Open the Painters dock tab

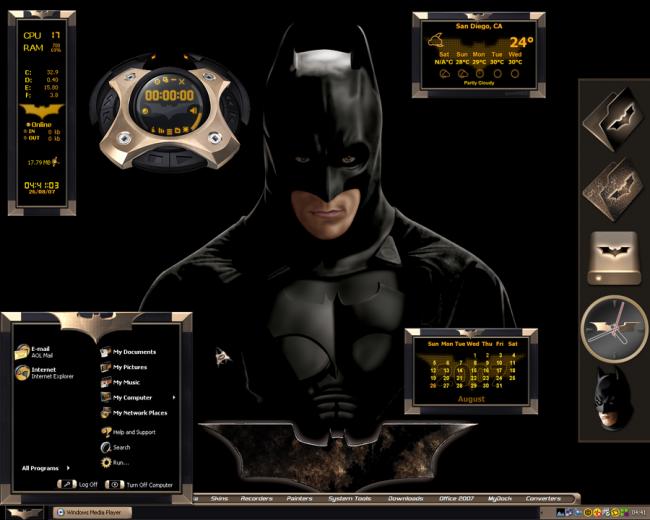[x=299, y=498]
